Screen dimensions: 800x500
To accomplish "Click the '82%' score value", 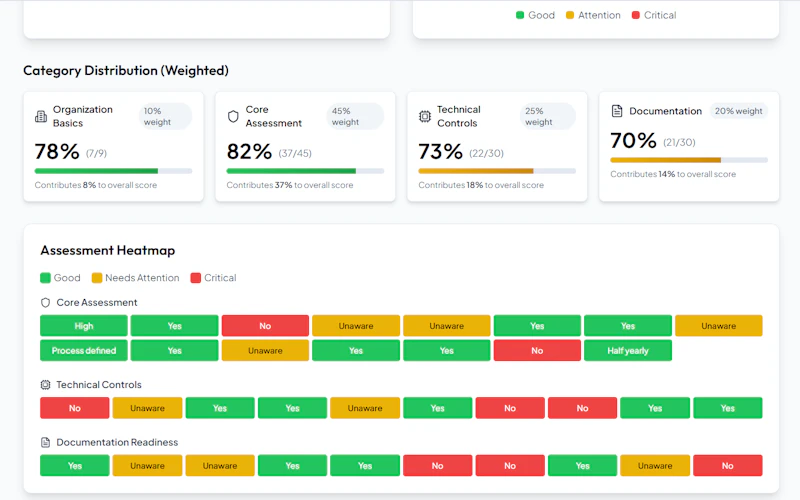I will 249,152.
